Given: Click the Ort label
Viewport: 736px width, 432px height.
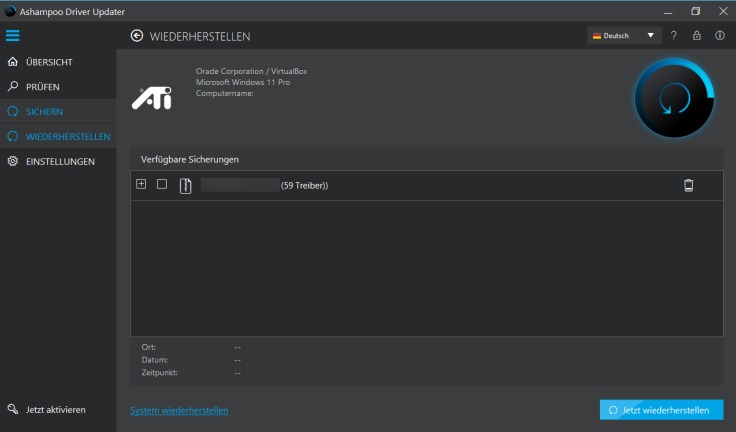Looking at the screenshot, I should (x=148, y=347).
